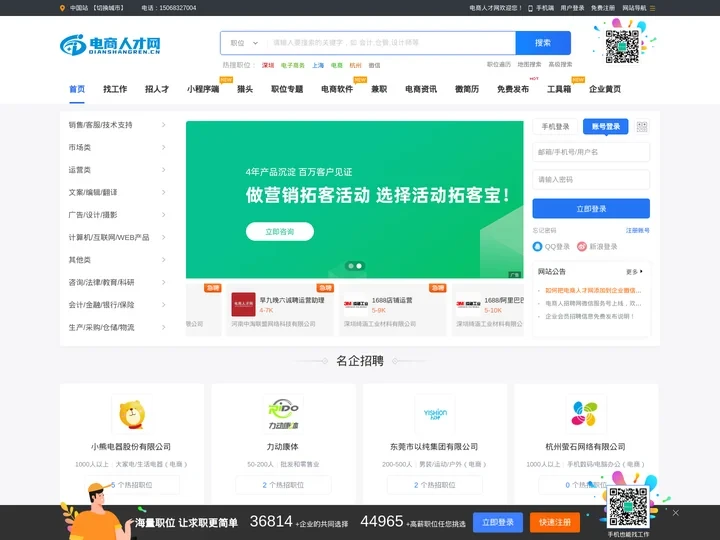Open the 职位 search type dropdown
The width and height of the screenshot is (720, 540).
pyautogui.click(x=244, y=43)
